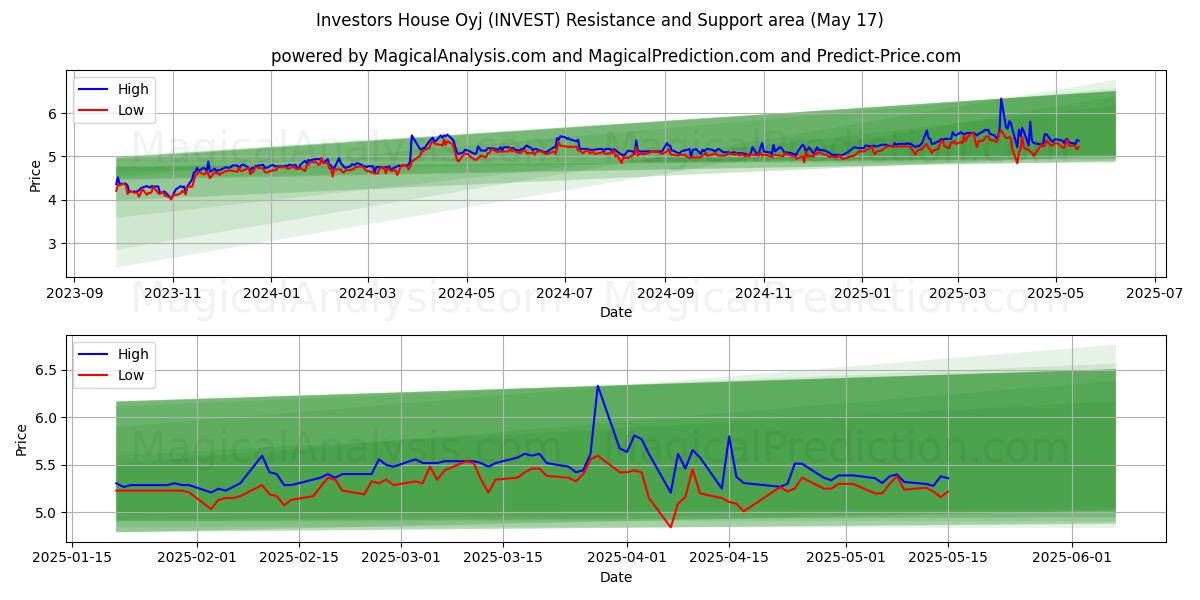Click the '2025-06-01' date label on bottom chart

pos(1072,559)
